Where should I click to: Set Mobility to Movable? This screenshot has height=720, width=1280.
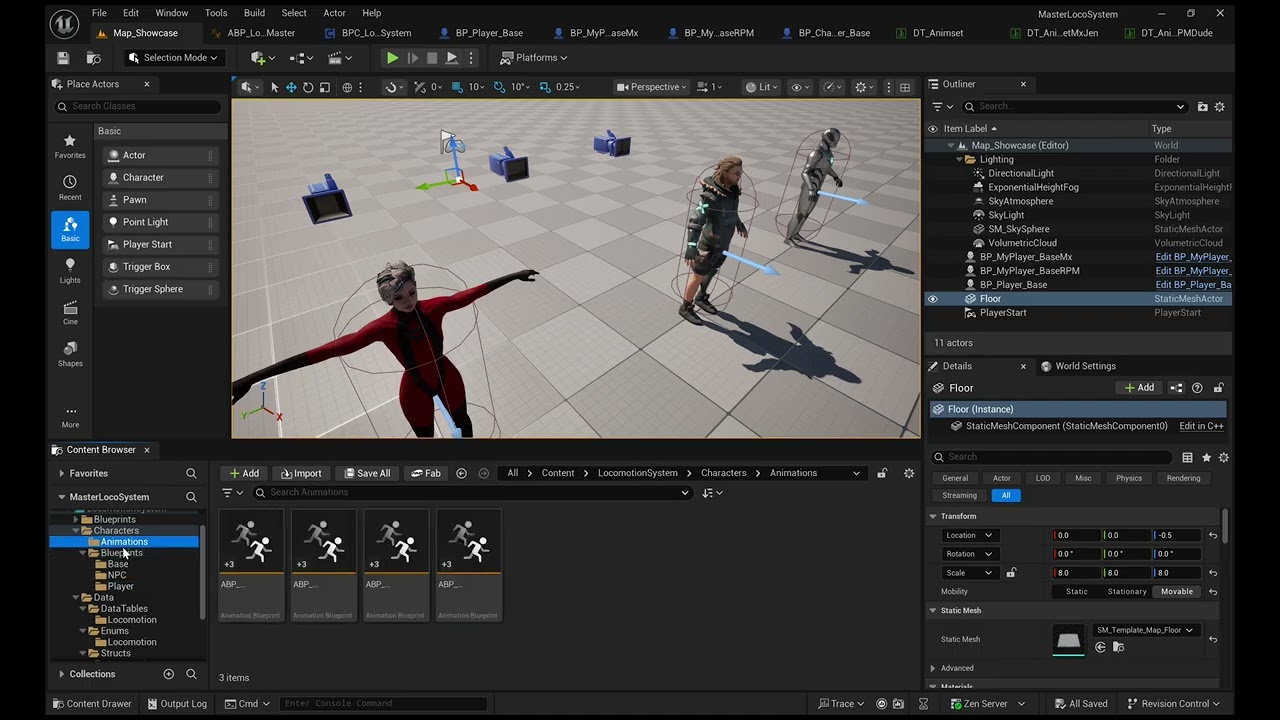coord(1177,592)
